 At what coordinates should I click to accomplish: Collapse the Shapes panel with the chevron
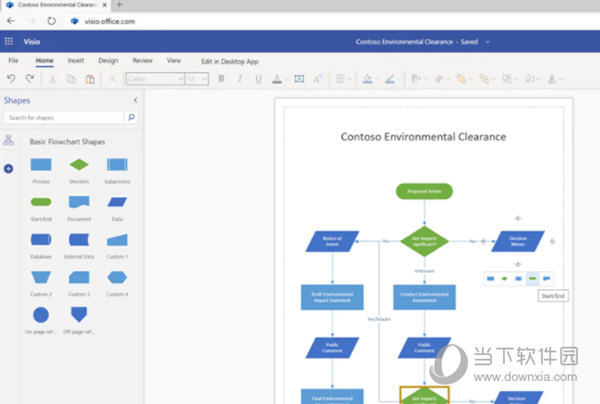point(135,101)
